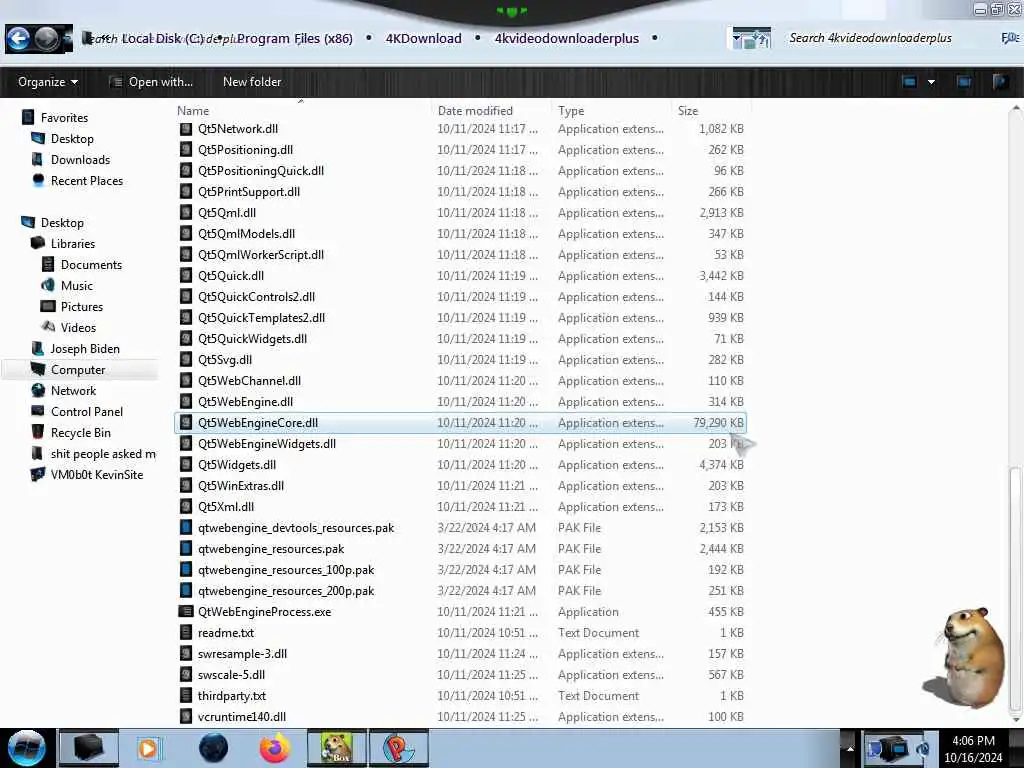Select thirdparty.txt file icon
Image resolution: width=1024 pixels, height=768 pixels.
tap(186, 696)
